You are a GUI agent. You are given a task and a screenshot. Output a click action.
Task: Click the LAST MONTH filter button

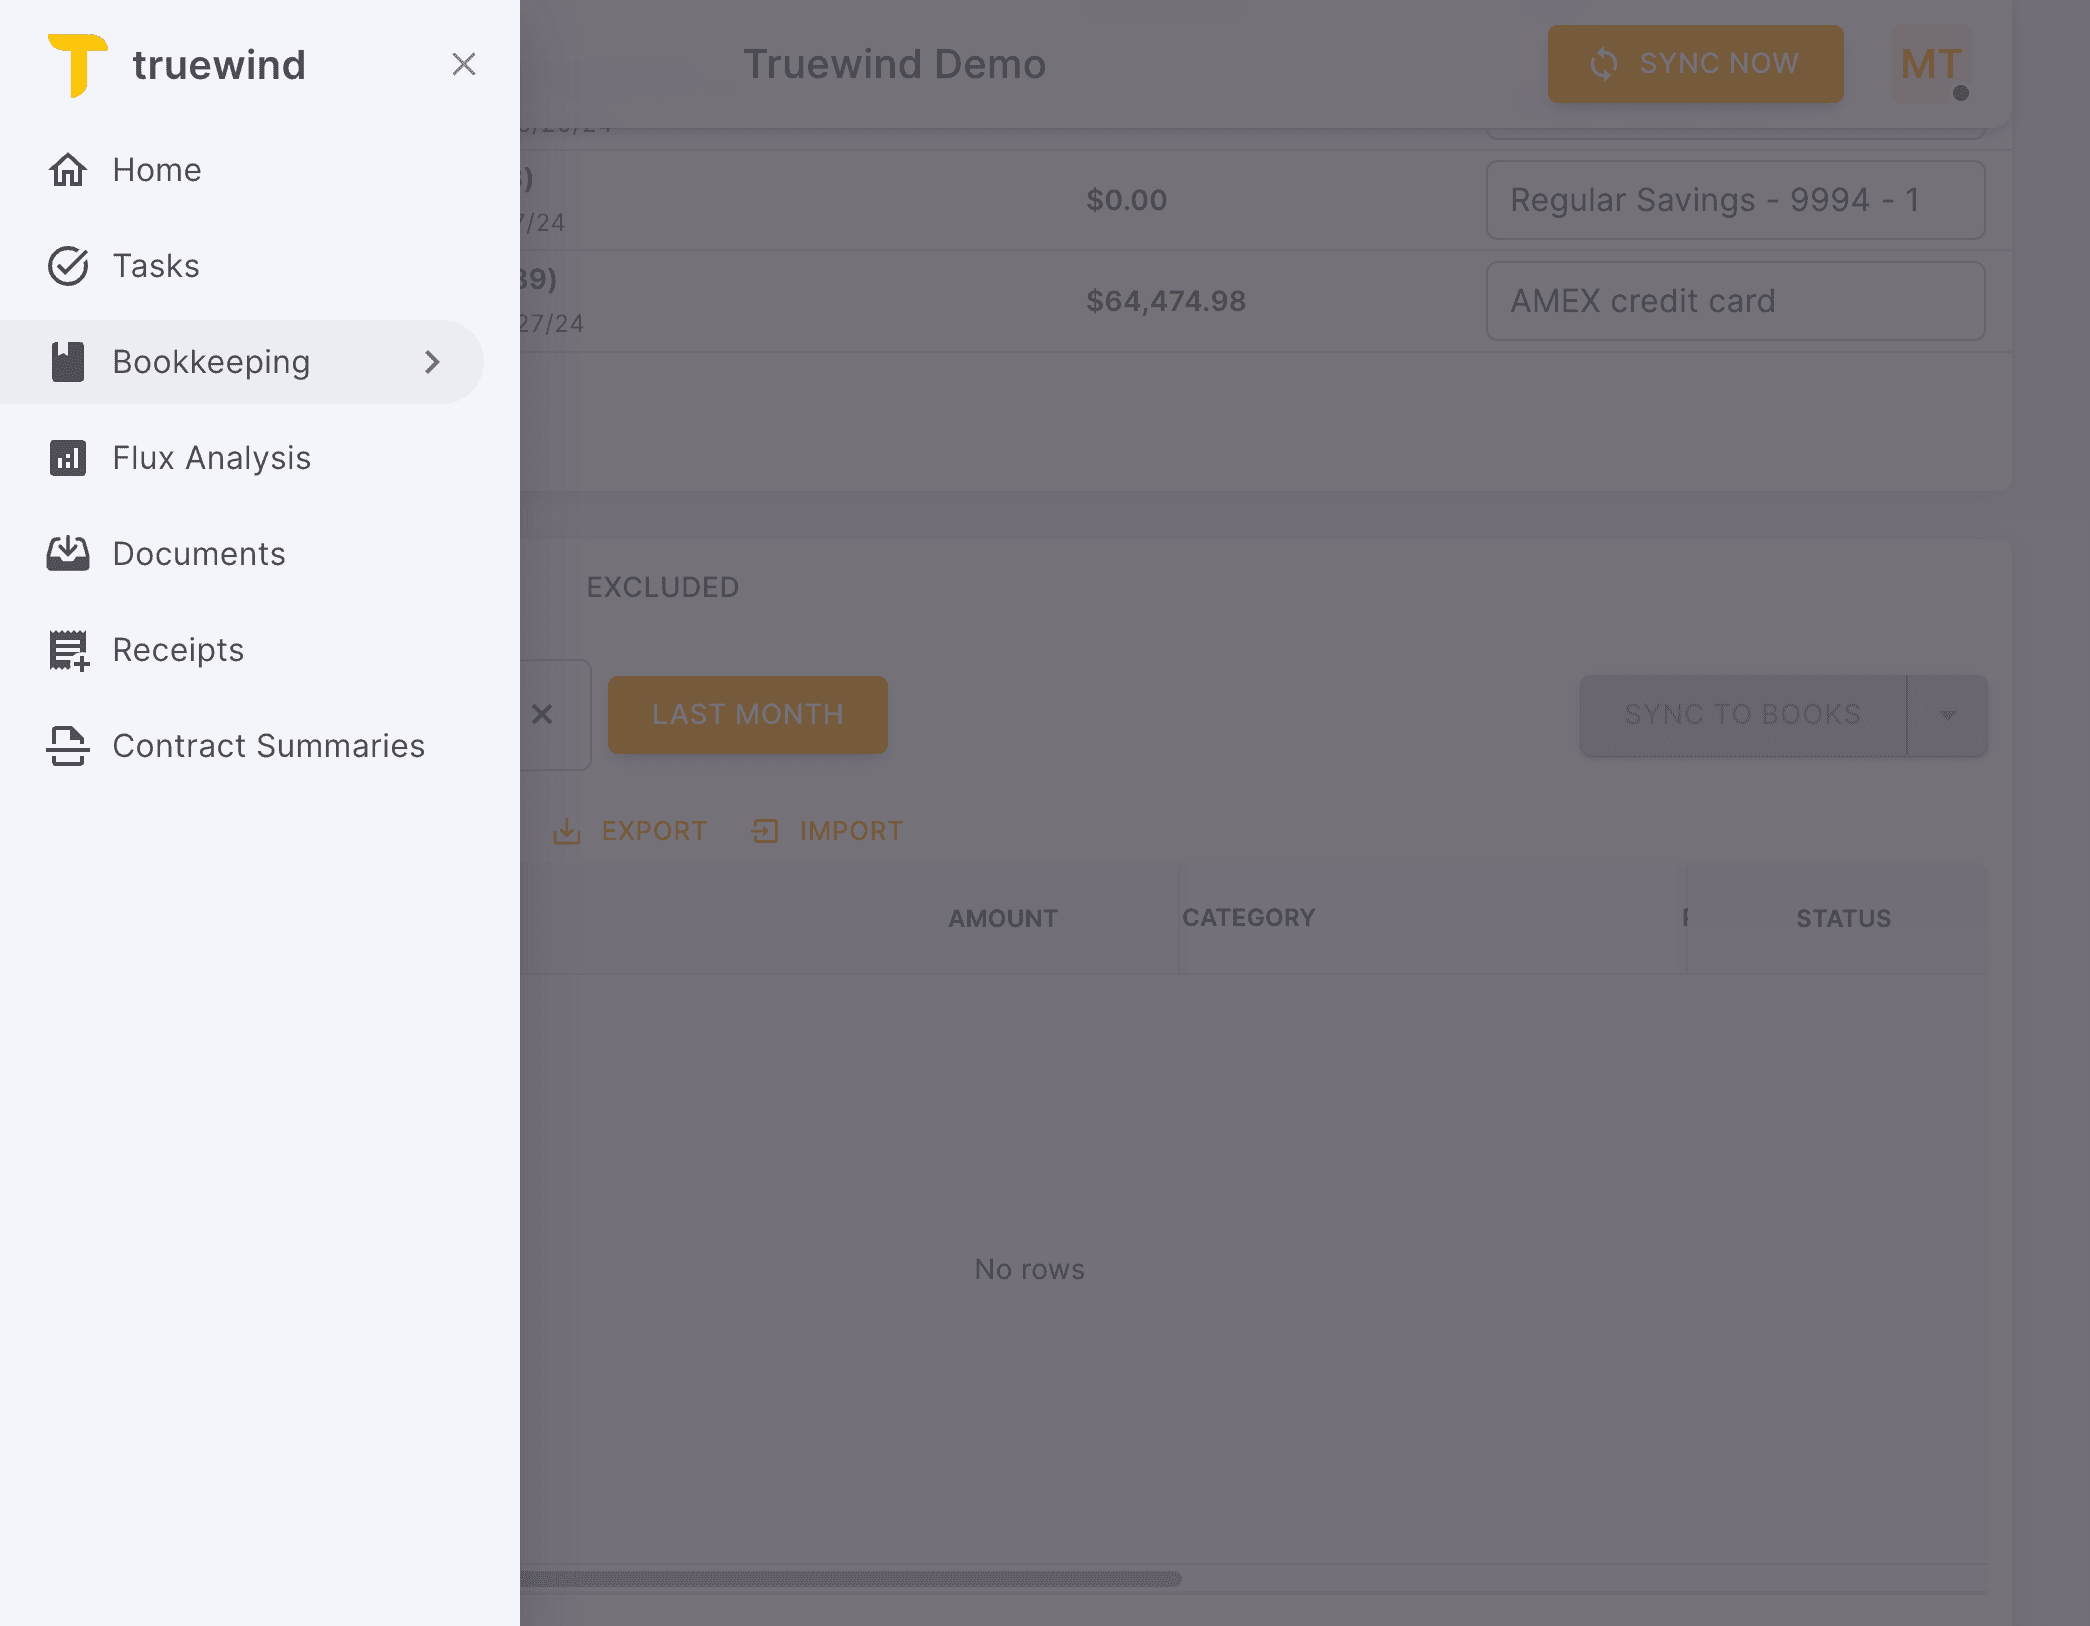point(747,714)
